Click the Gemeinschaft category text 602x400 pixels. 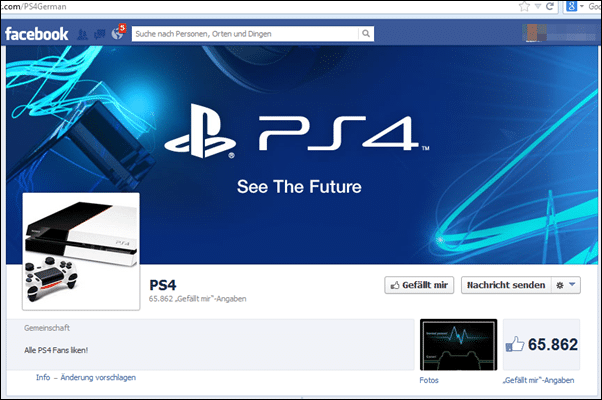pyautogui.click(x=47, y=328)
